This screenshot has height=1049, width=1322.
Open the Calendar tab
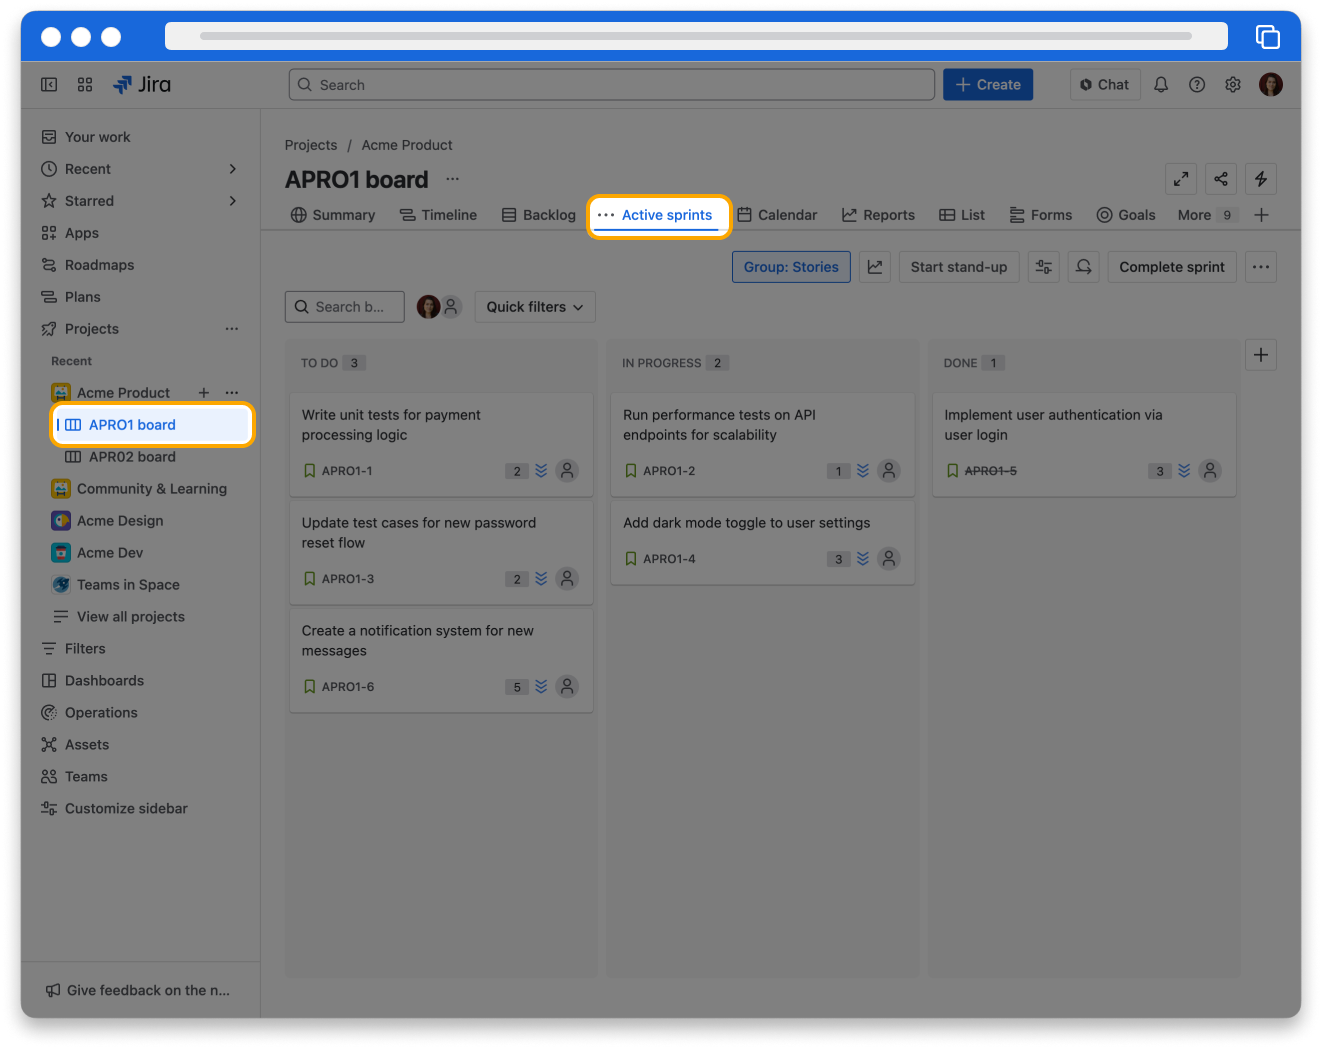tap(777, 215)
